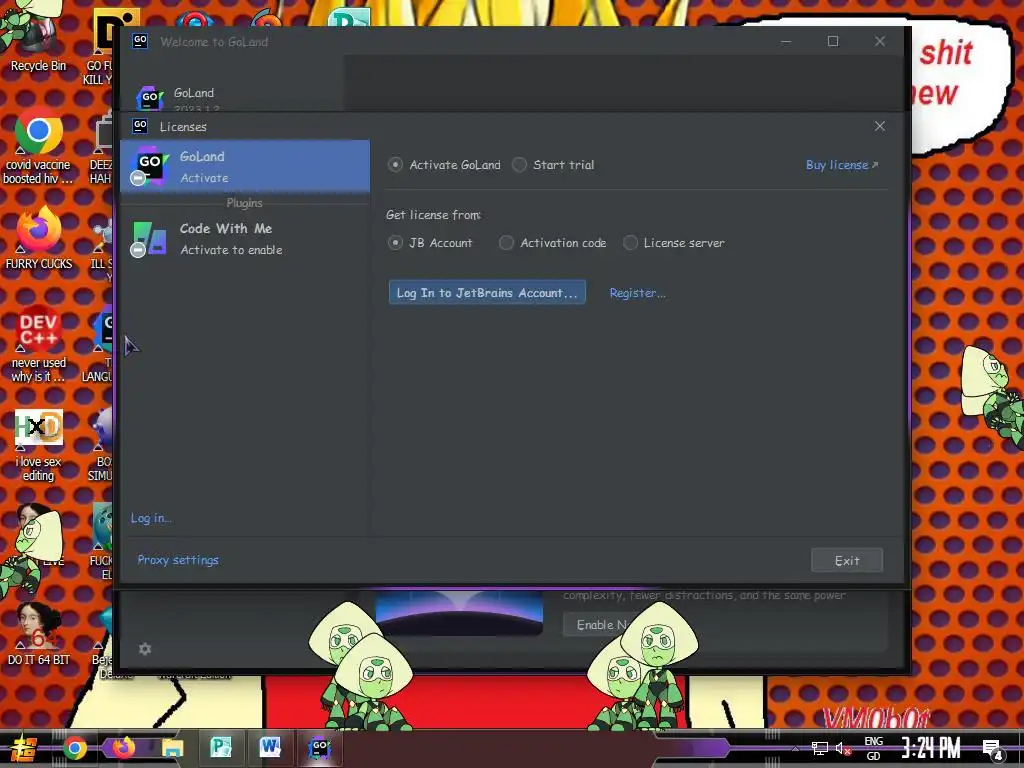Click the GoLand icon in Licenses title bar
Image resolution: width=1024 pixels, height=768 pixels.
pyautogui.click(x=140, y=125)
